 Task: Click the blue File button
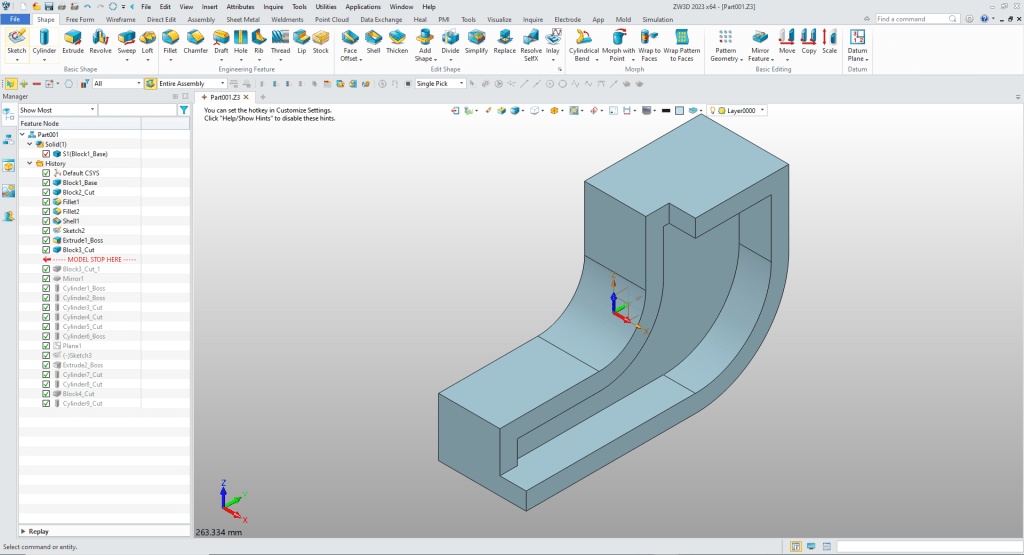[16, 19]
